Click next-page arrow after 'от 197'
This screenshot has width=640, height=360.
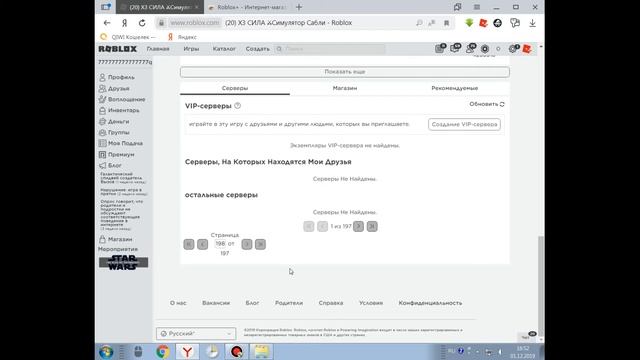pyautogui.click(x=247, y=244)
